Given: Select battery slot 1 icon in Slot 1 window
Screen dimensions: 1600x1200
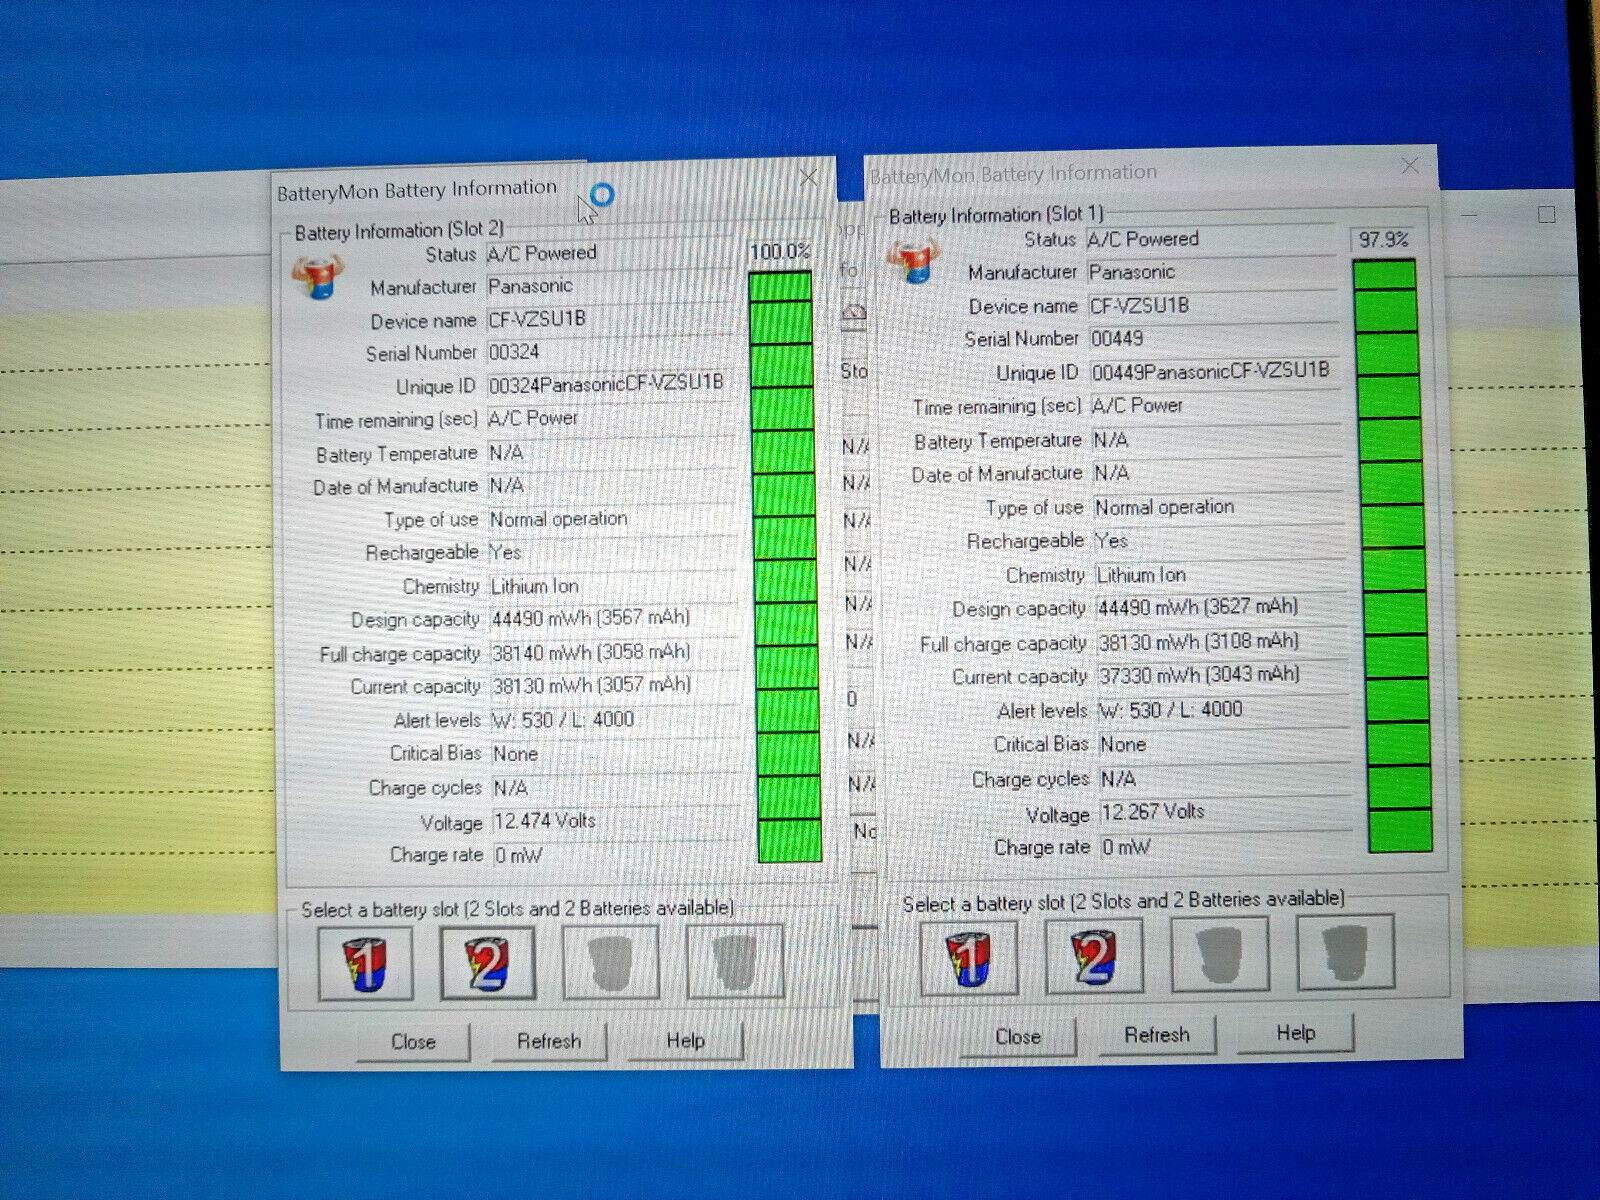Looking at the screenshot, I should (x=969, y=958).
